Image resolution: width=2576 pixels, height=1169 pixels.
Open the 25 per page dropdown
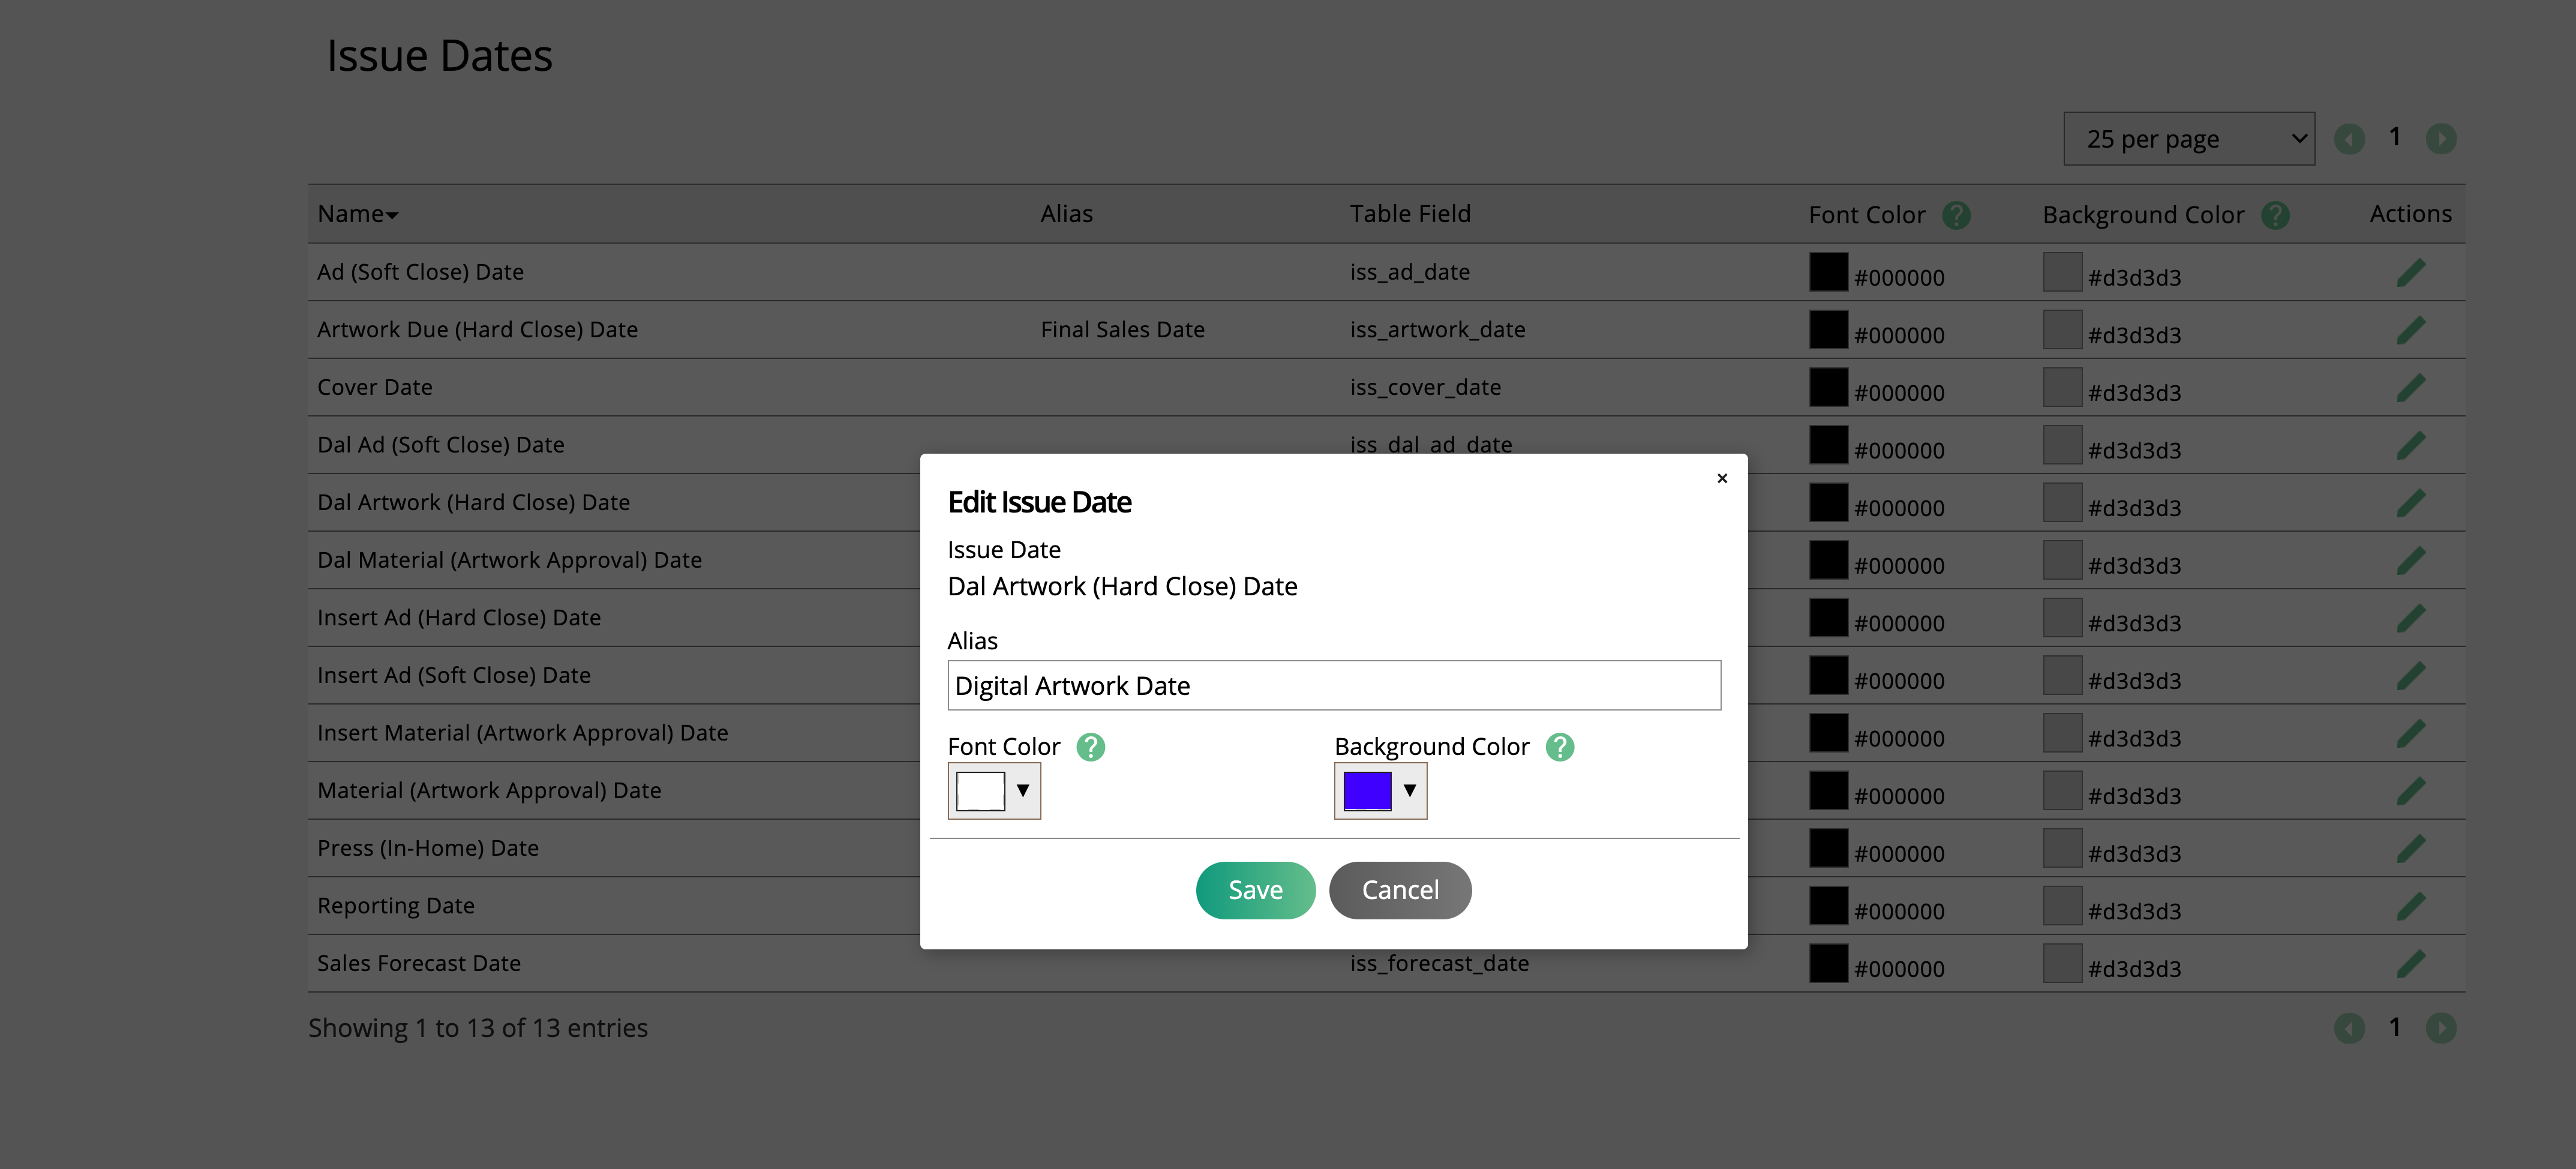click(2189, 139)
